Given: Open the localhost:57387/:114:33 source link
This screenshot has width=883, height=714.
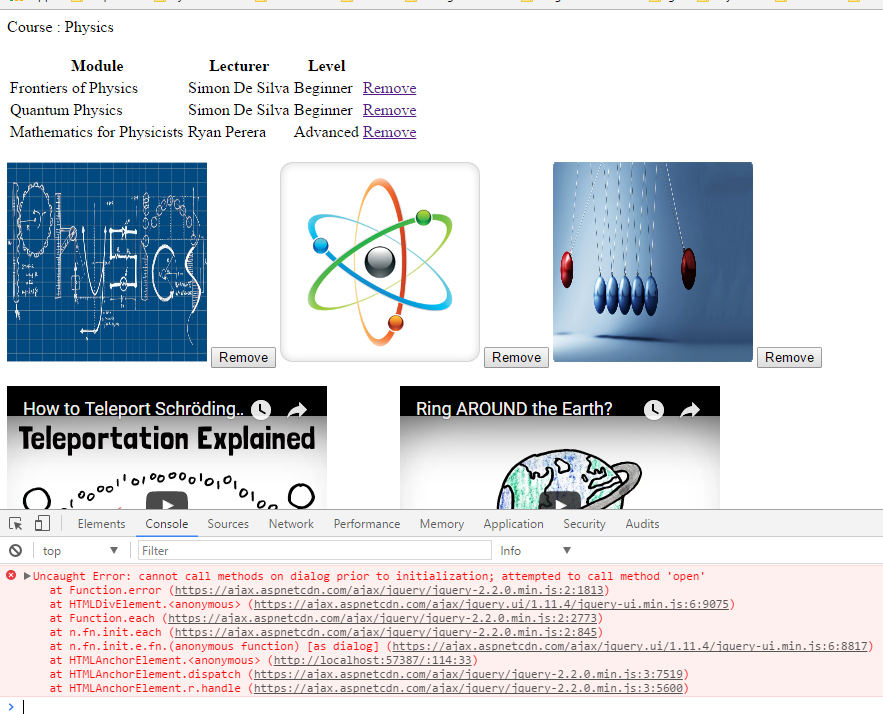Looking at the screenshot, I should click(373, 660).
